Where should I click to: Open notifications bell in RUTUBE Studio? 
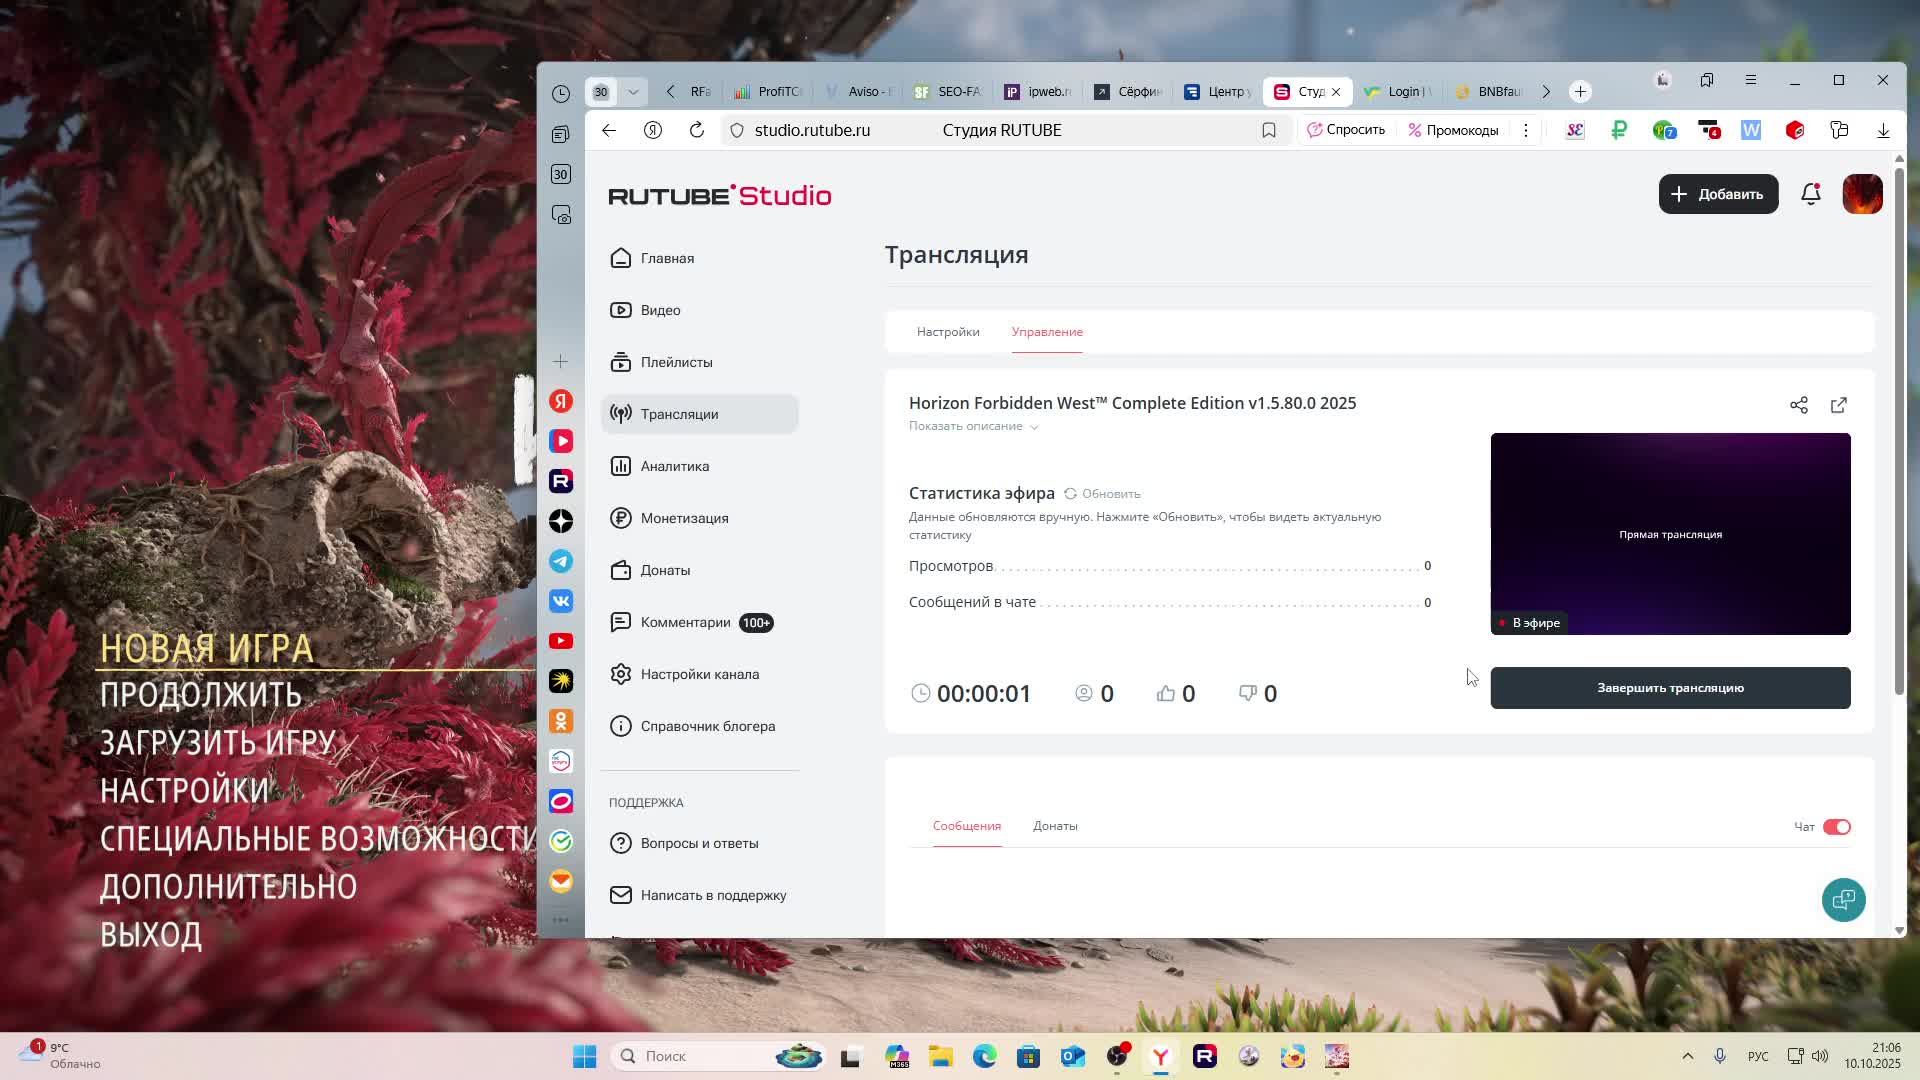1810,194
